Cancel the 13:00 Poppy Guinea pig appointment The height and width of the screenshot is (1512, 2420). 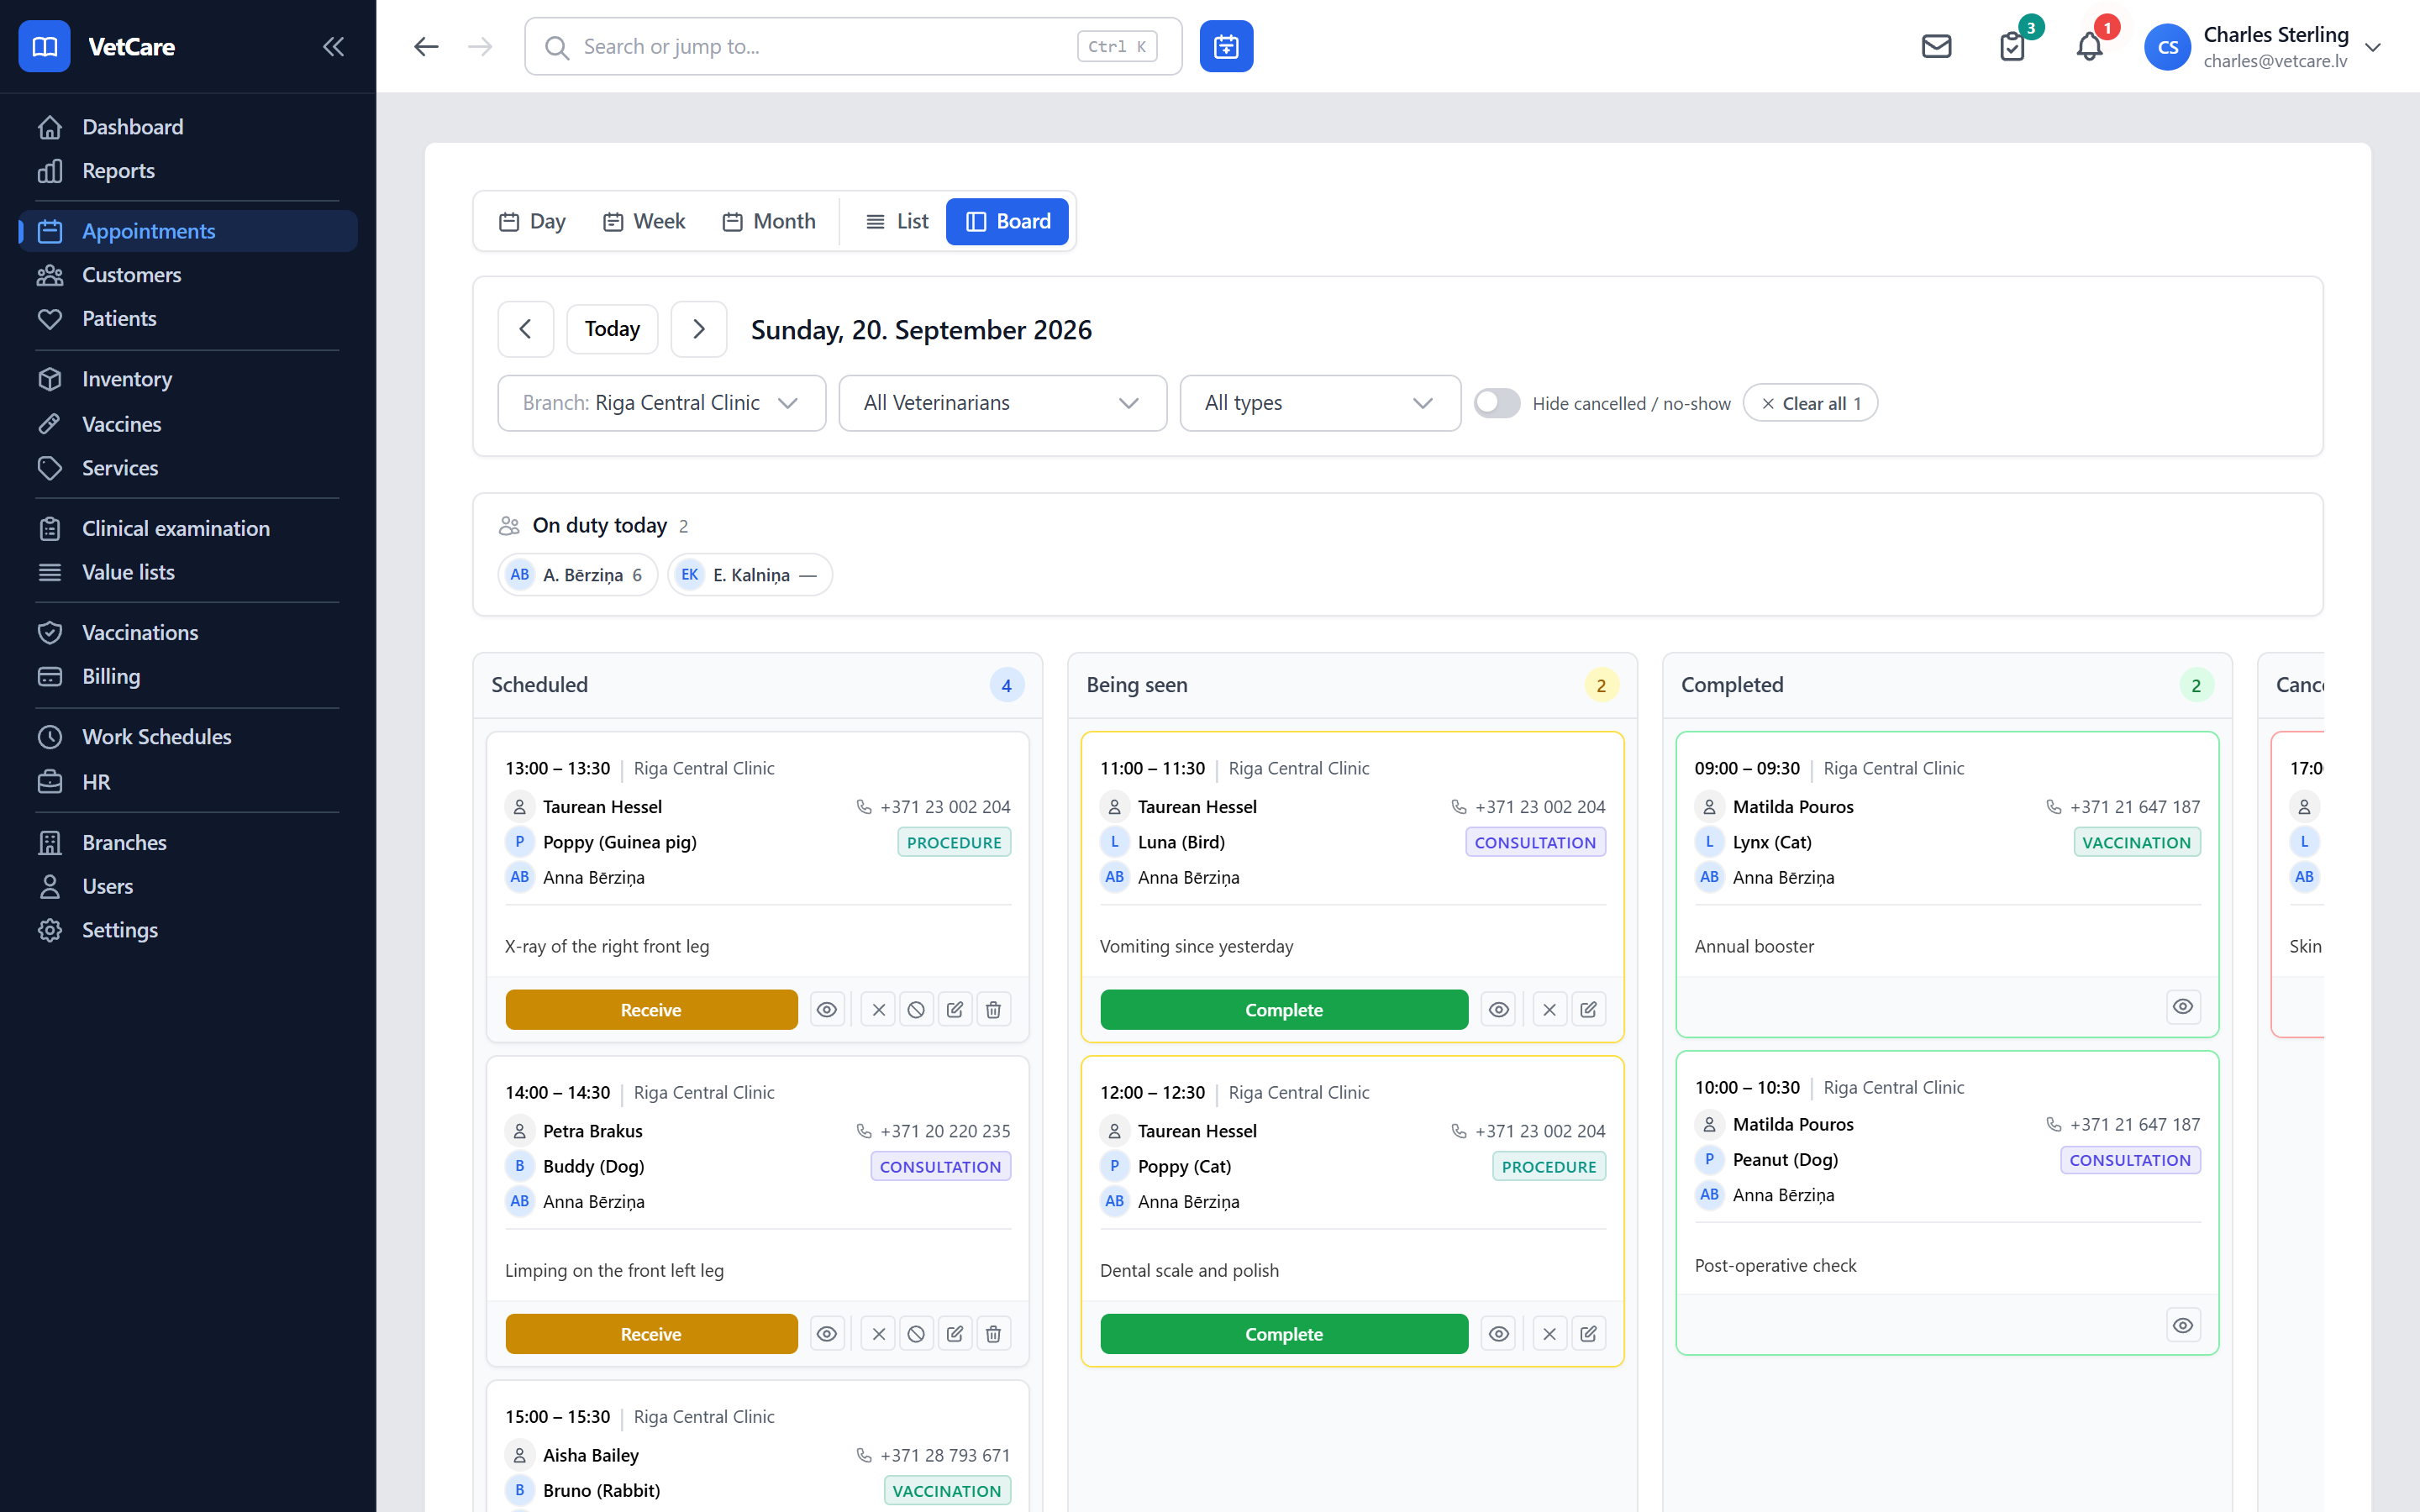[878, 1010]
